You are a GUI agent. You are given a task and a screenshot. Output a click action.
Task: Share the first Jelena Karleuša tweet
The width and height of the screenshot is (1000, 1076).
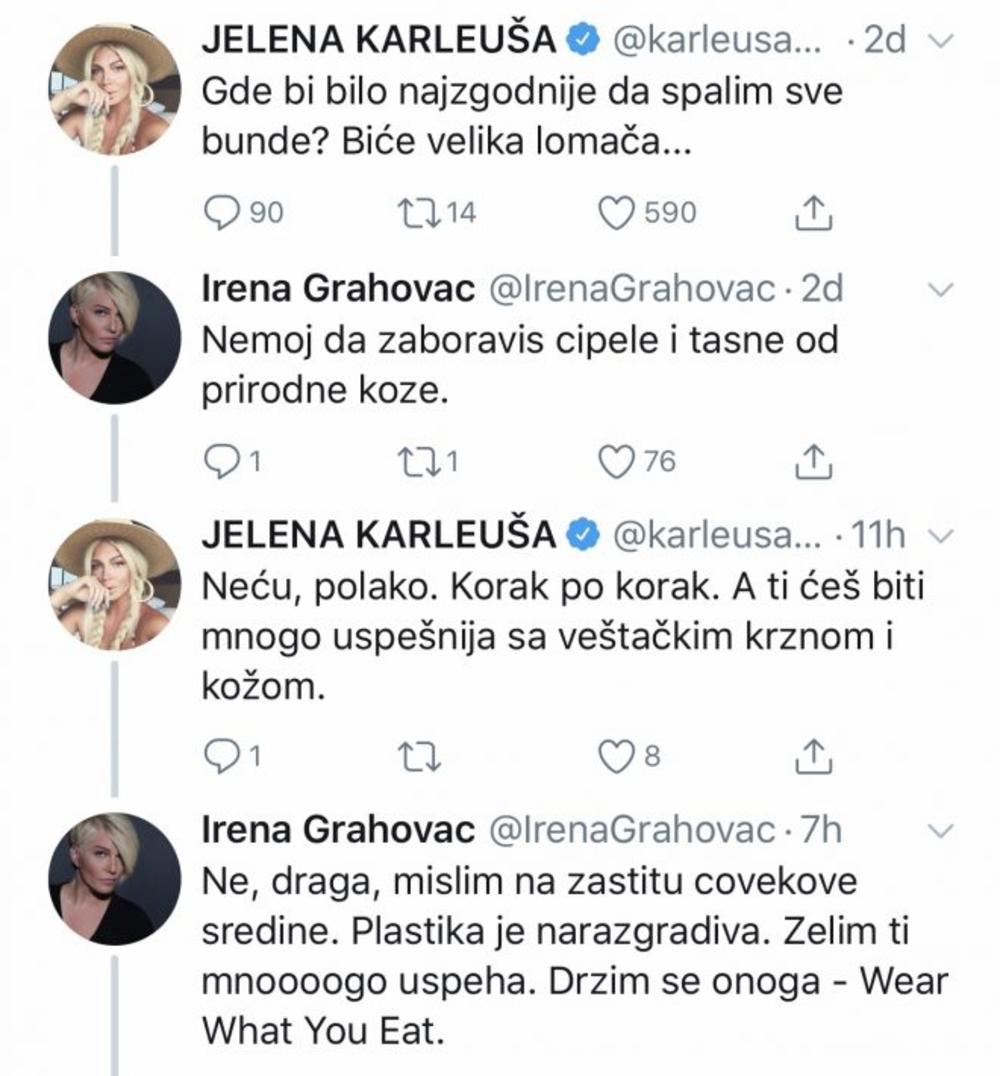tap(813, 212)
